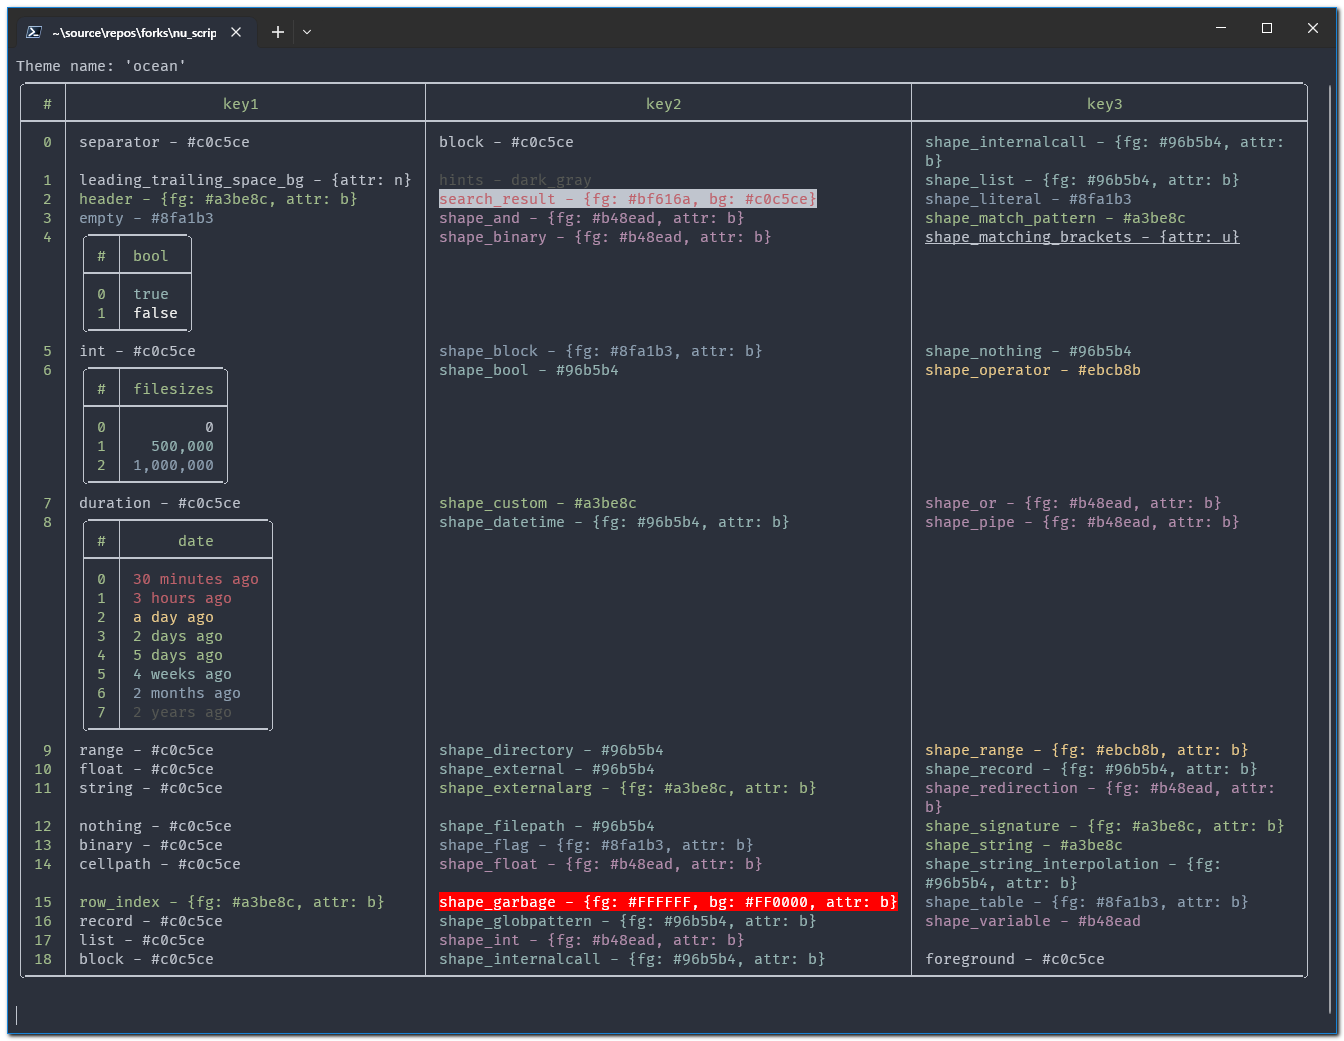Click "block - #c0c5ce" in key2 column
Image resolution: width=1344 pixels, height=1041 pixels.
507,142
